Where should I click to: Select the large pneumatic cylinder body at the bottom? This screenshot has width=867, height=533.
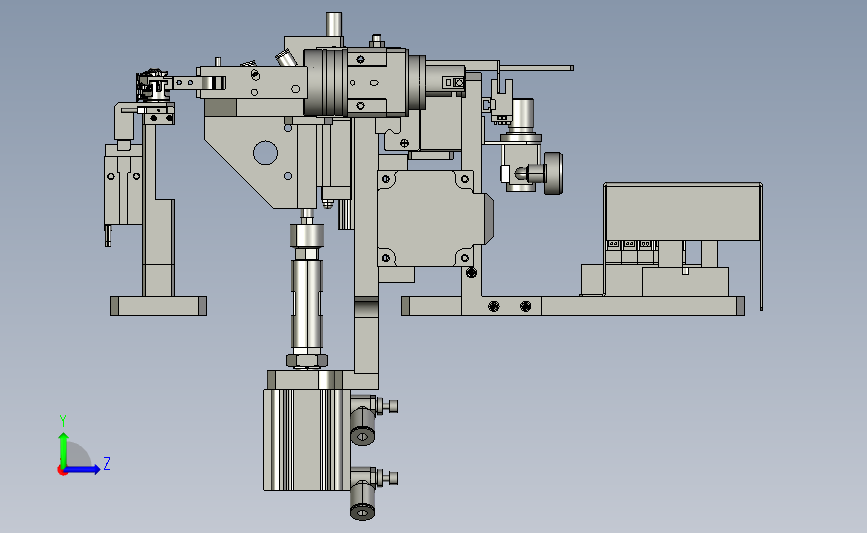[x=306, y=440]
